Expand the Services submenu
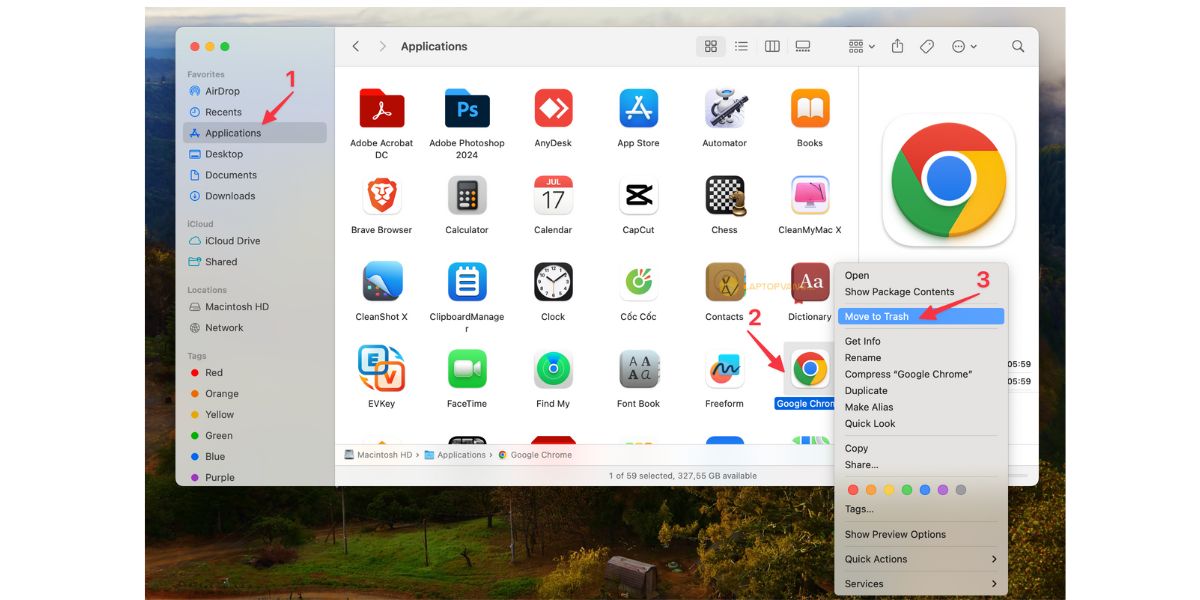 tap(921, 584)
